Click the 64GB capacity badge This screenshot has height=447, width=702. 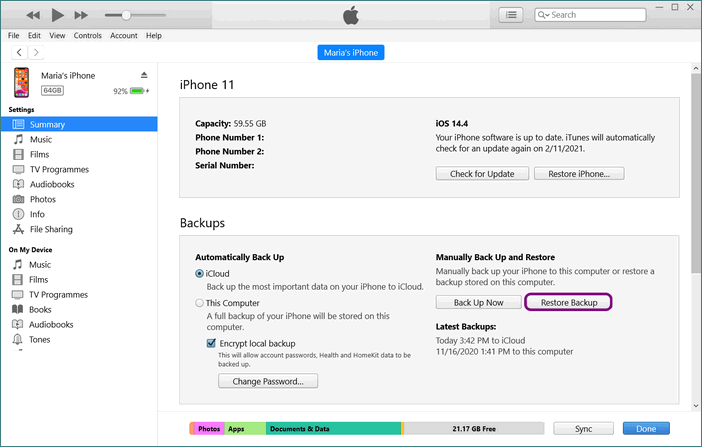coord(52,90)
